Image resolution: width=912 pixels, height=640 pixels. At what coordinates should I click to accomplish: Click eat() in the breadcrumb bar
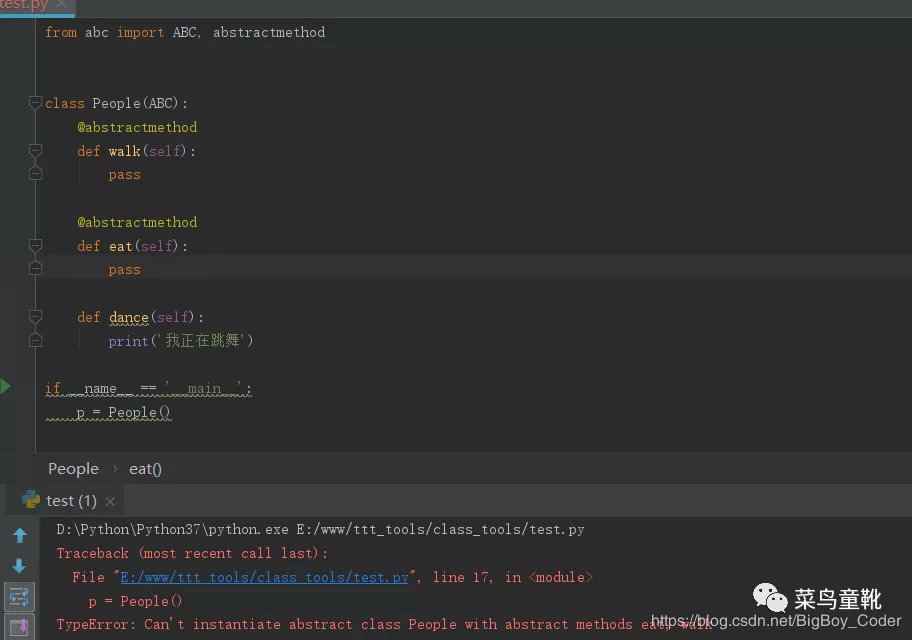[145, 469]
